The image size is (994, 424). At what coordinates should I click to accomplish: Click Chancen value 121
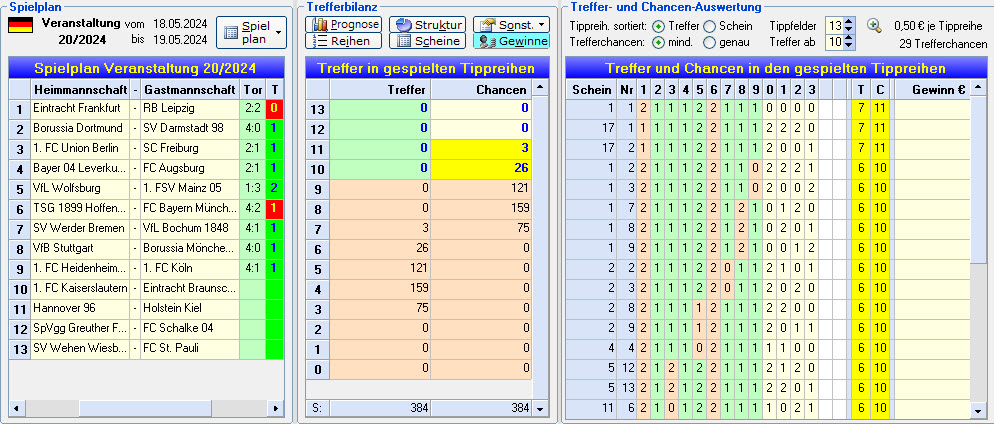coord(481,188)
